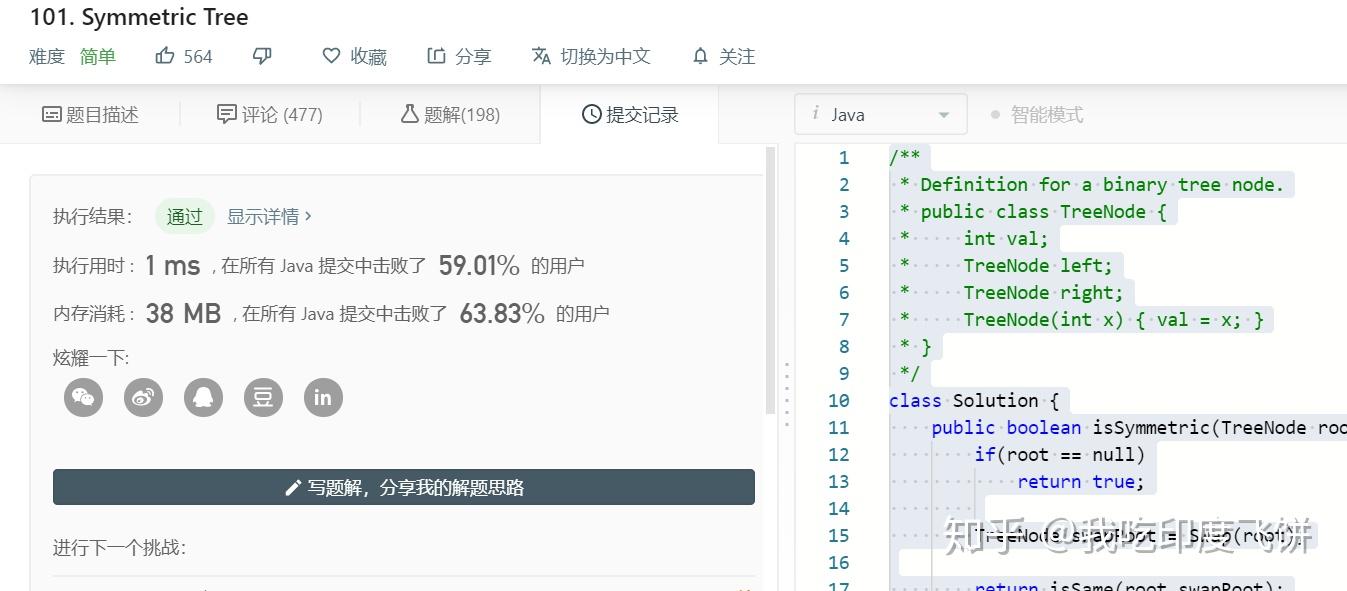Click the thumbs-down dislike icon
Viewport: 1347px width, 591px height.
click(x=261, y=56)
